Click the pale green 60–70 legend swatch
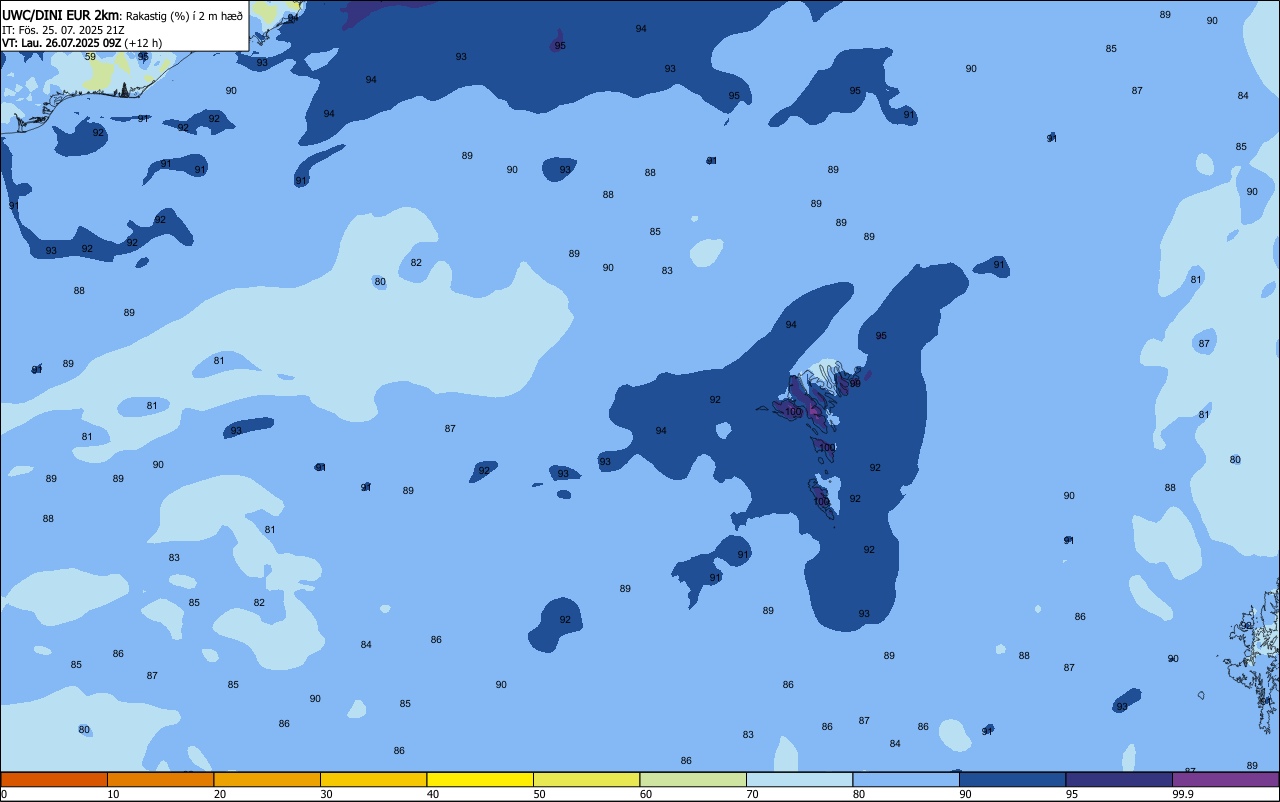The image size is (1280, 802). 693,779
